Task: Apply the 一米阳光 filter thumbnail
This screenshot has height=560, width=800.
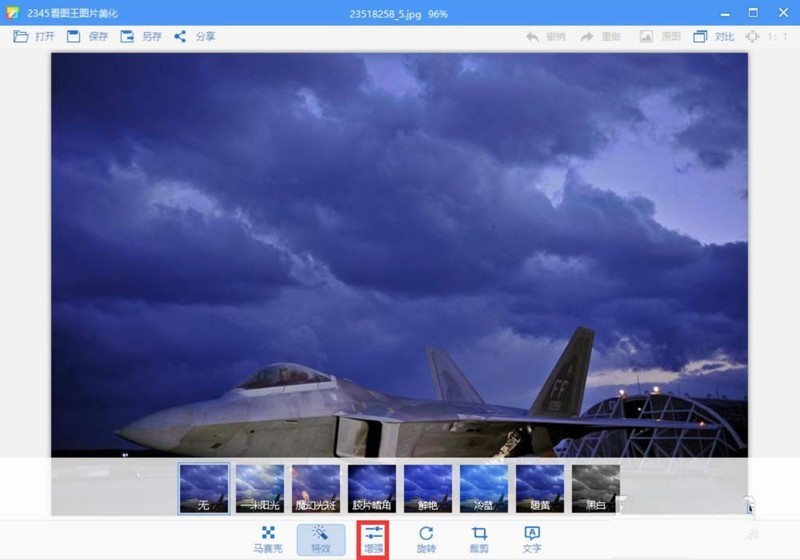Action: tap(260, 488)
